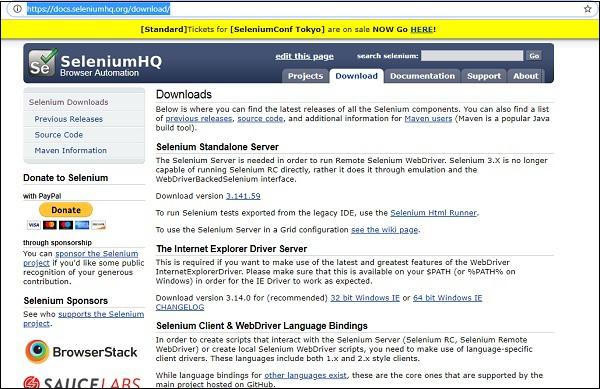
Task: Click the previous releases link in intro paragraph
Action: pyautogui.click(x=199, y=119)
